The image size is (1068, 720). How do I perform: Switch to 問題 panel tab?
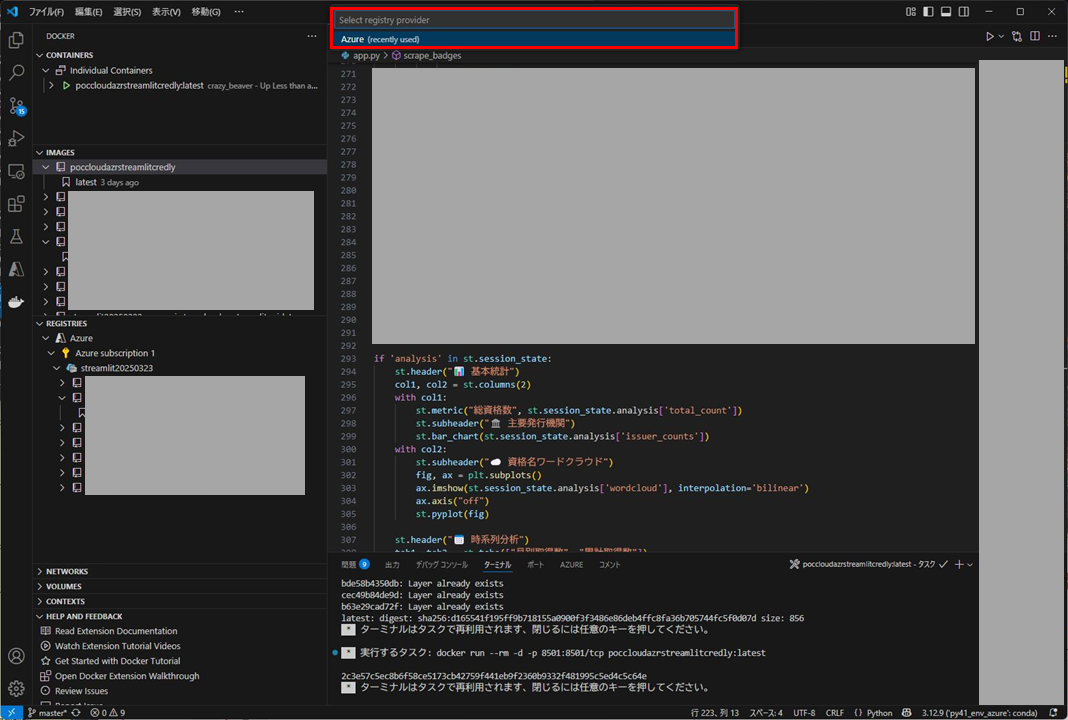click(x=355, y=564)
